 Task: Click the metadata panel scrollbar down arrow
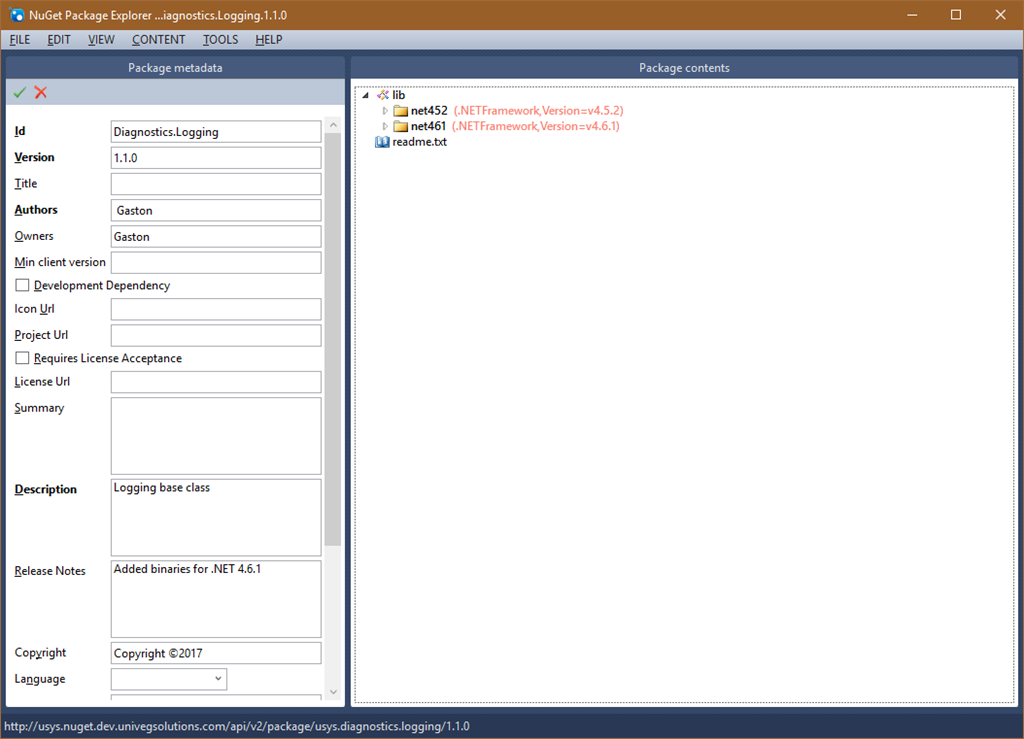[x=333, y=692]
